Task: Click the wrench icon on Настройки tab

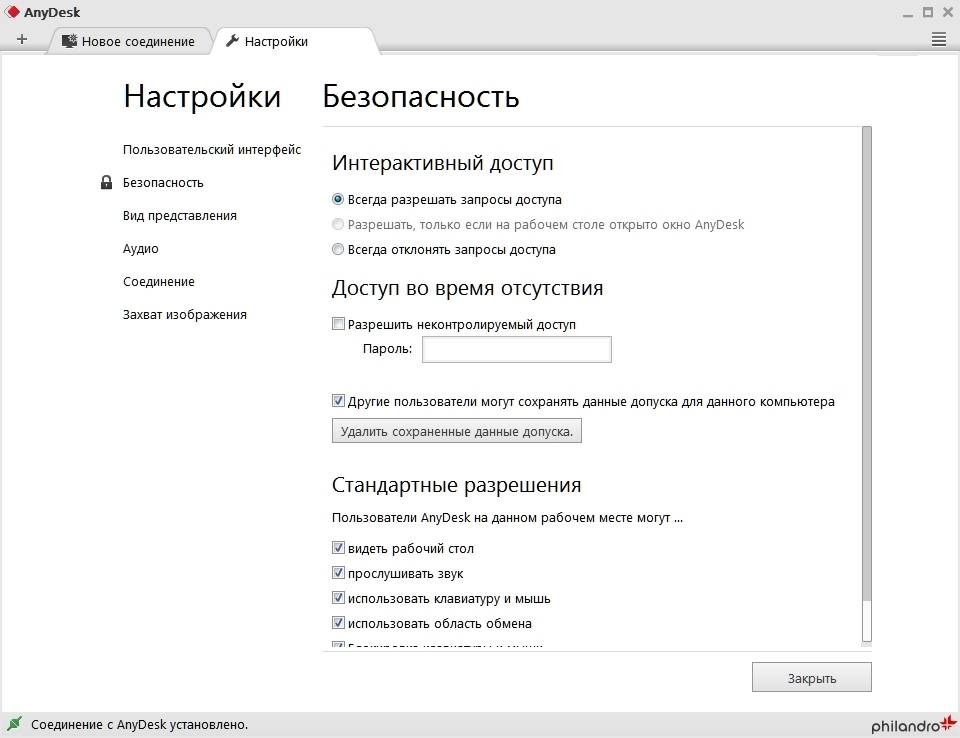Action: 232,41
